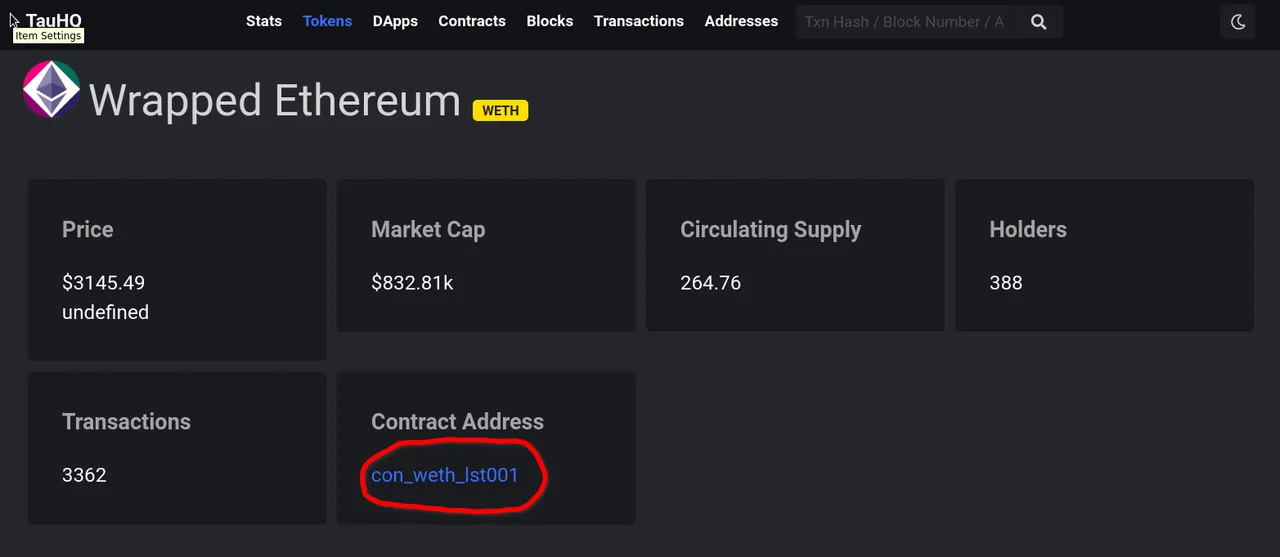This screenshot has width=1280, height=557.
Task: Click the yellow WETH badge
Action: 500,110
